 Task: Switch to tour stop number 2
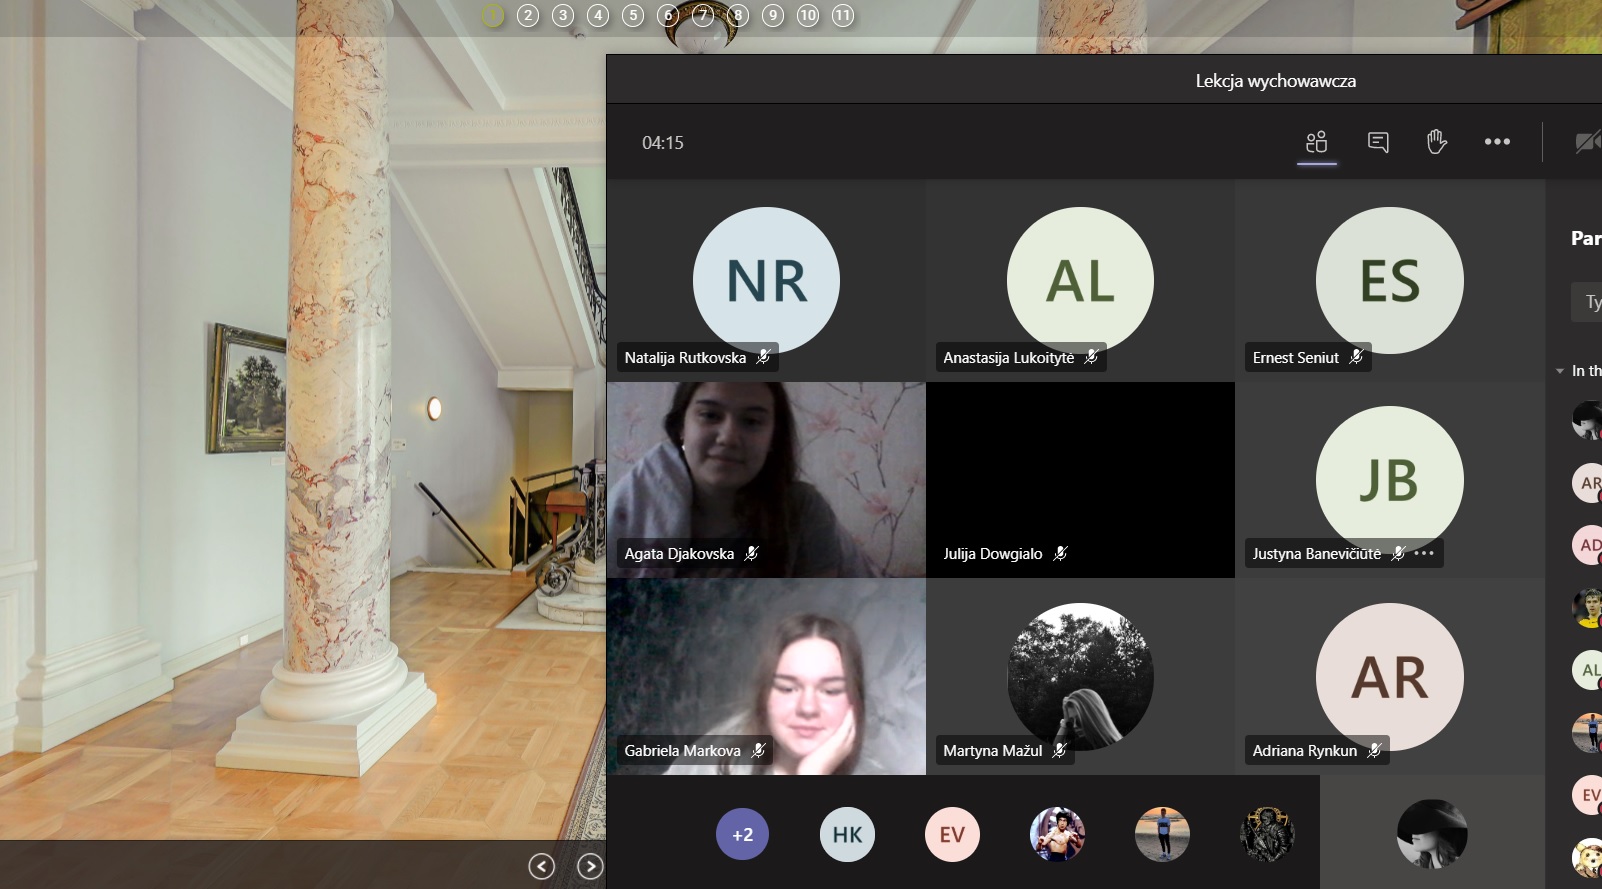coord(528,15)
